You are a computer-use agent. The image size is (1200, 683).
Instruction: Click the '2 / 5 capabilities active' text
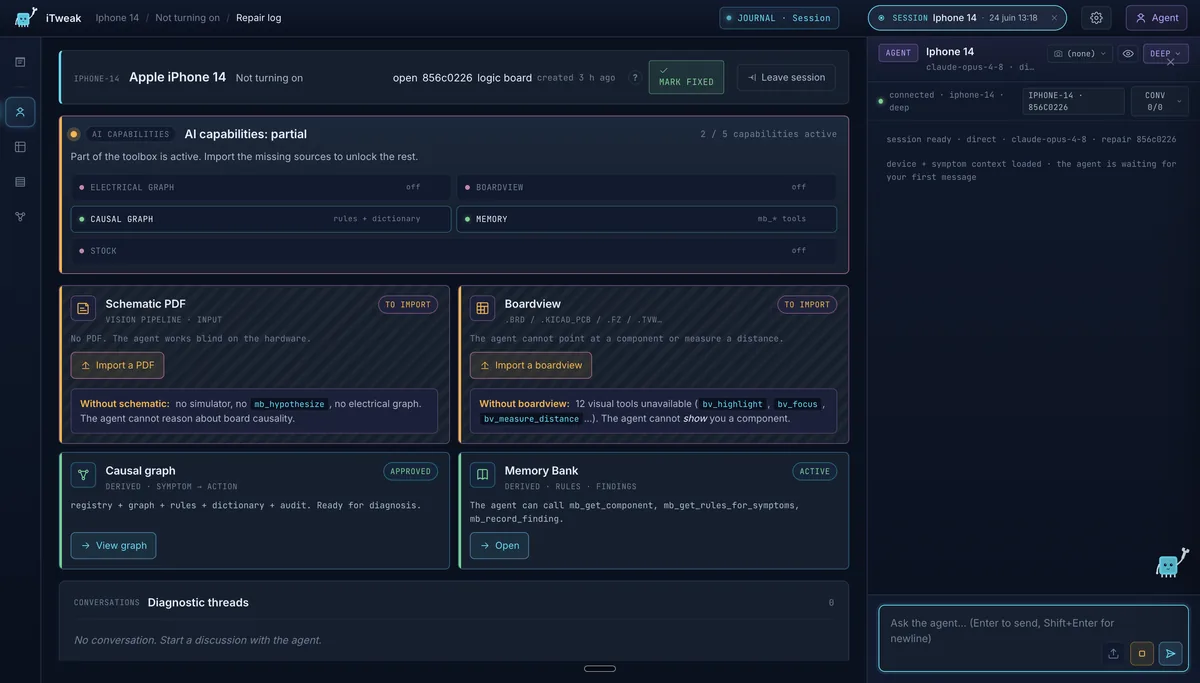pos(768,134)
